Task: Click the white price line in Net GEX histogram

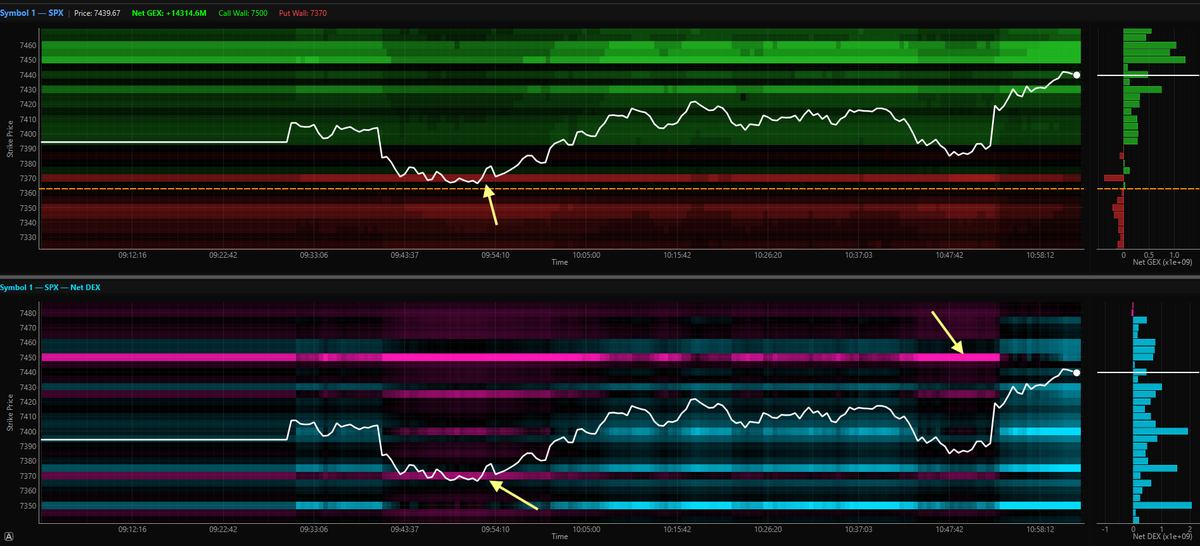Action: (x=1148, y=75)
